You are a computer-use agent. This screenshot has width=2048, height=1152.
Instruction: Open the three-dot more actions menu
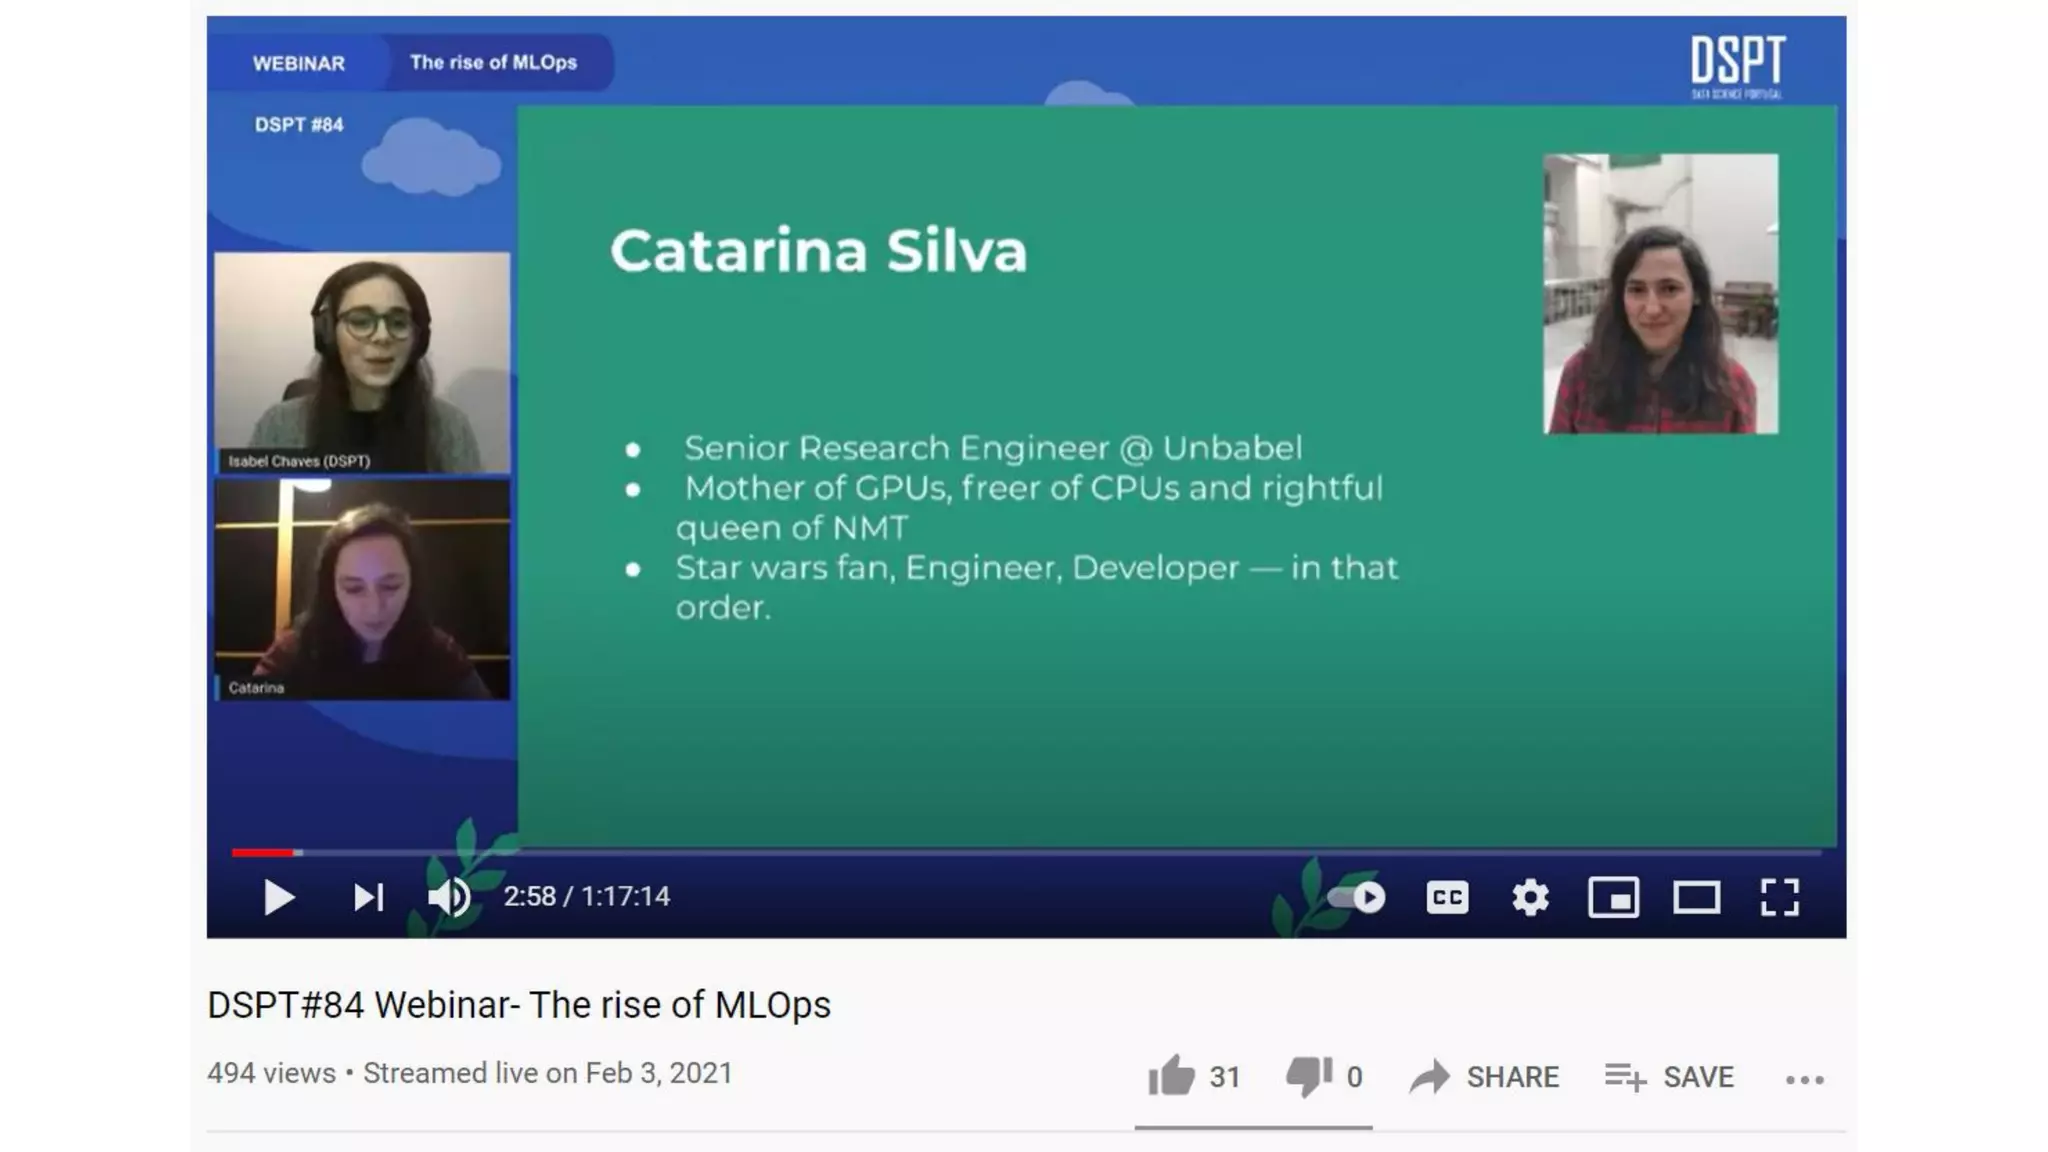1804,1079
